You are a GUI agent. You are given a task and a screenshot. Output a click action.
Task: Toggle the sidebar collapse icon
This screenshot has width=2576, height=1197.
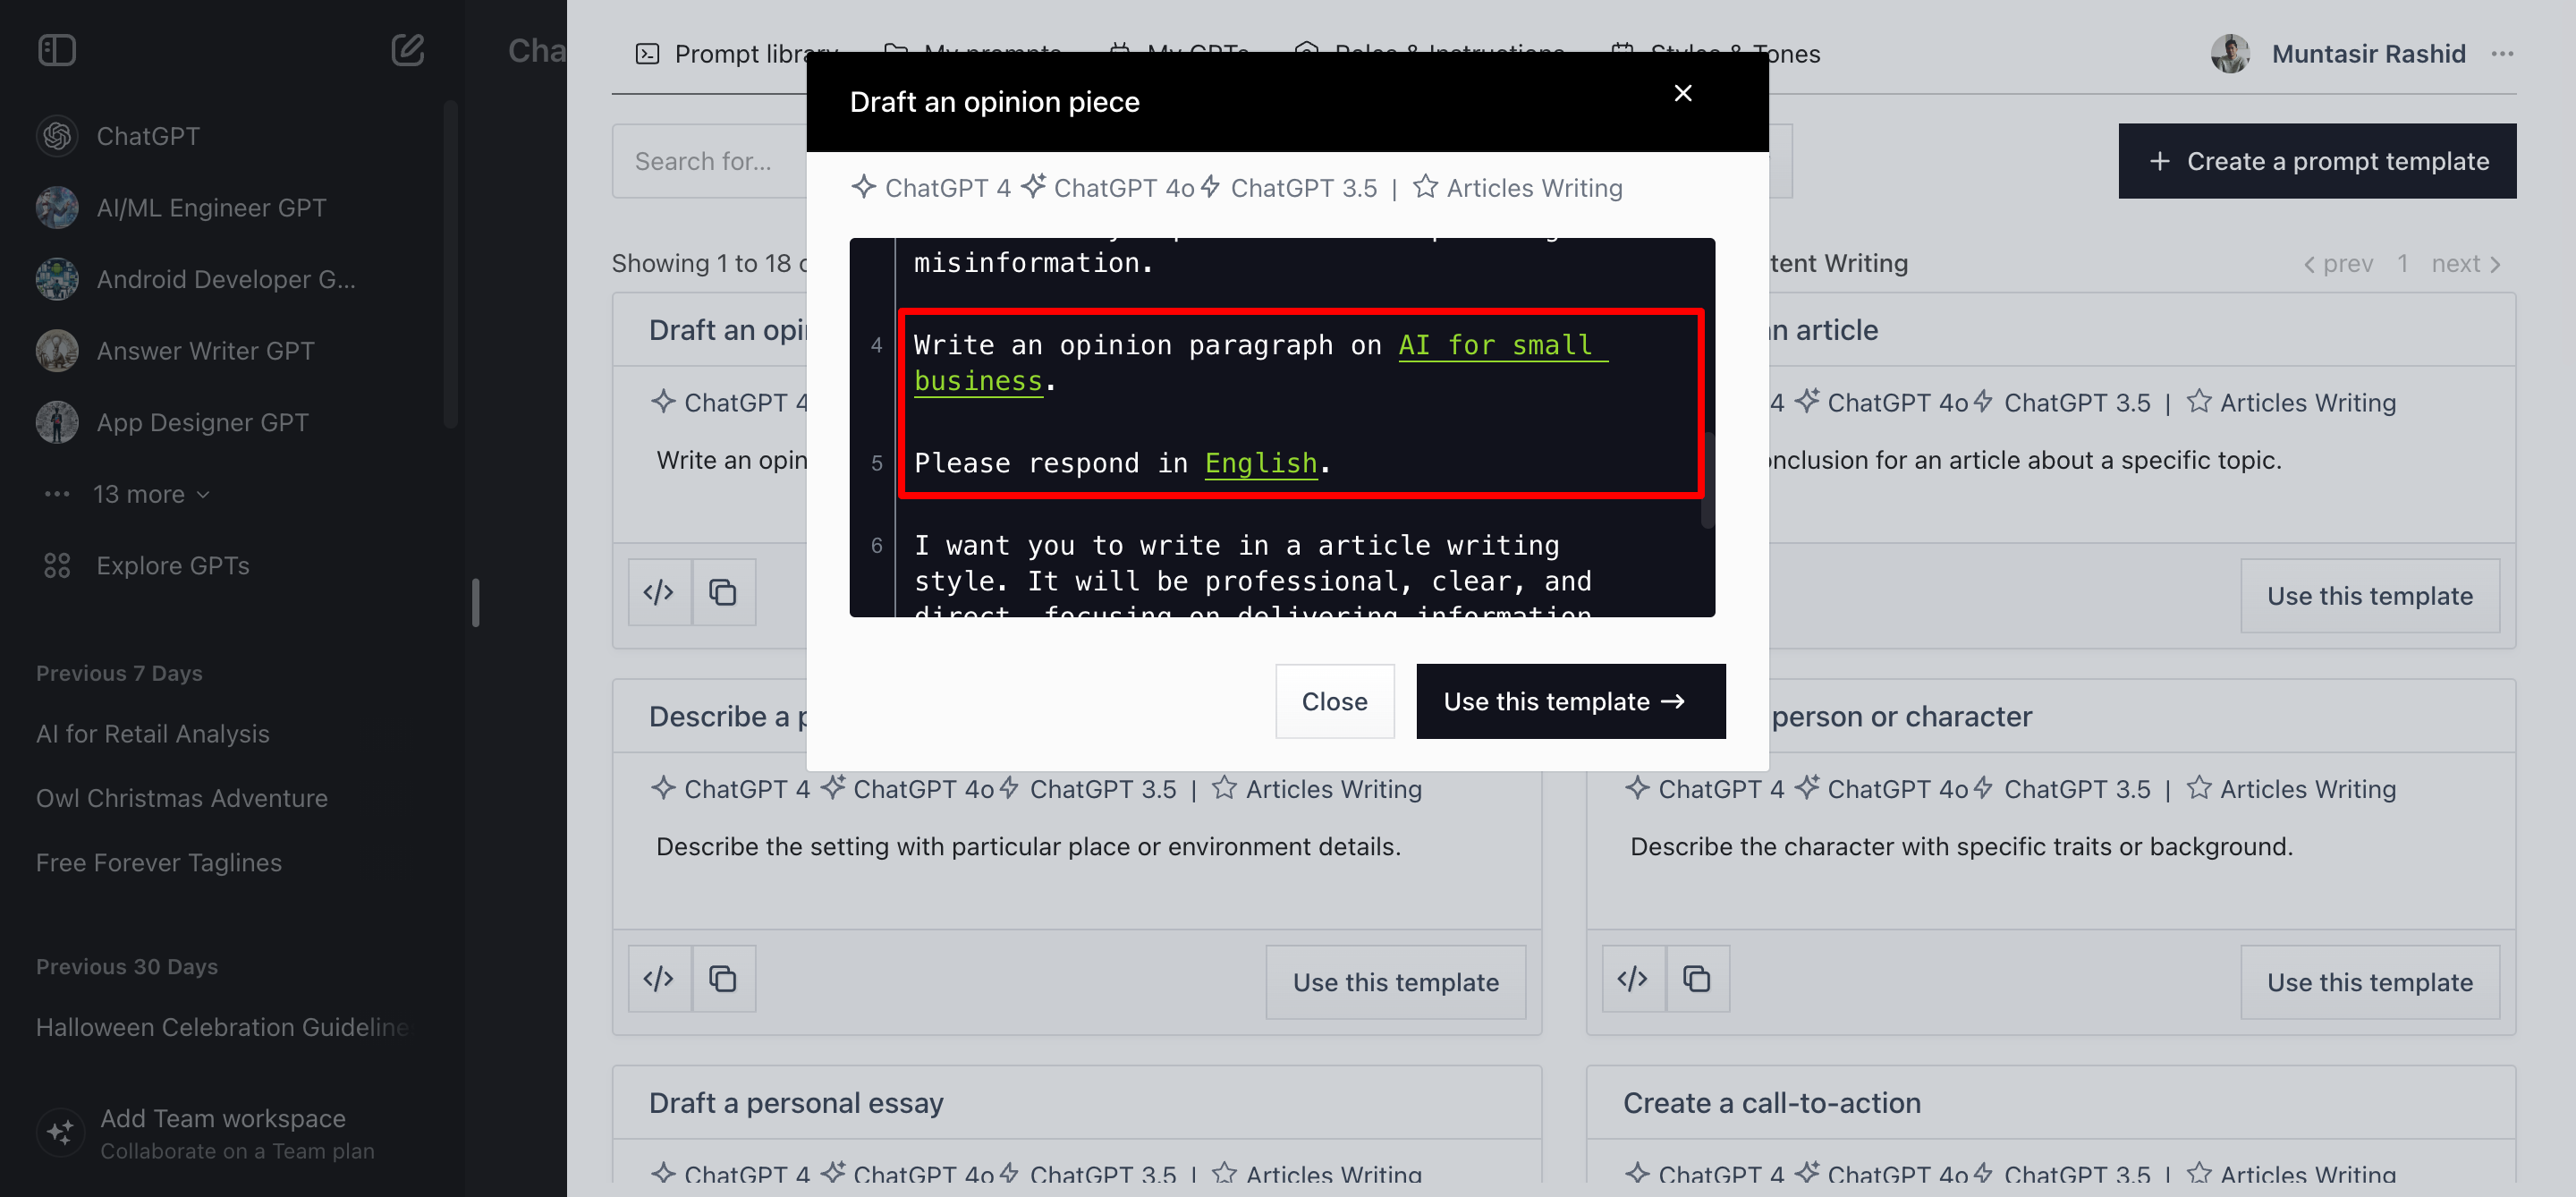[57, 50]
